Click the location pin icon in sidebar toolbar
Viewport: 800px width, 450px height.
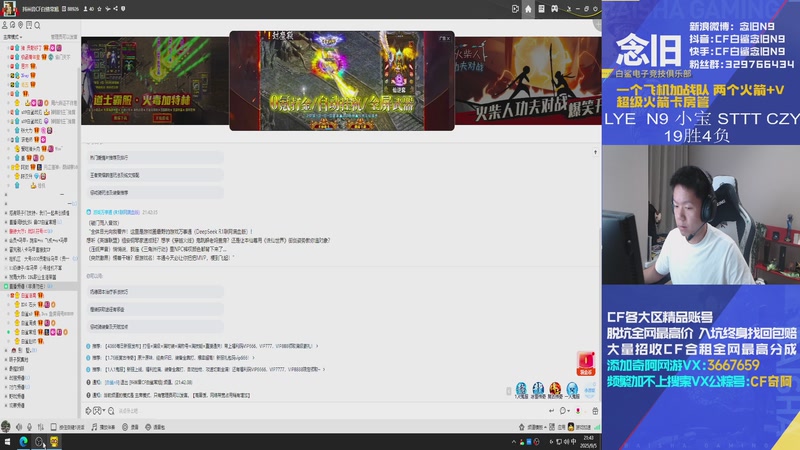click(x=21, y=25)
